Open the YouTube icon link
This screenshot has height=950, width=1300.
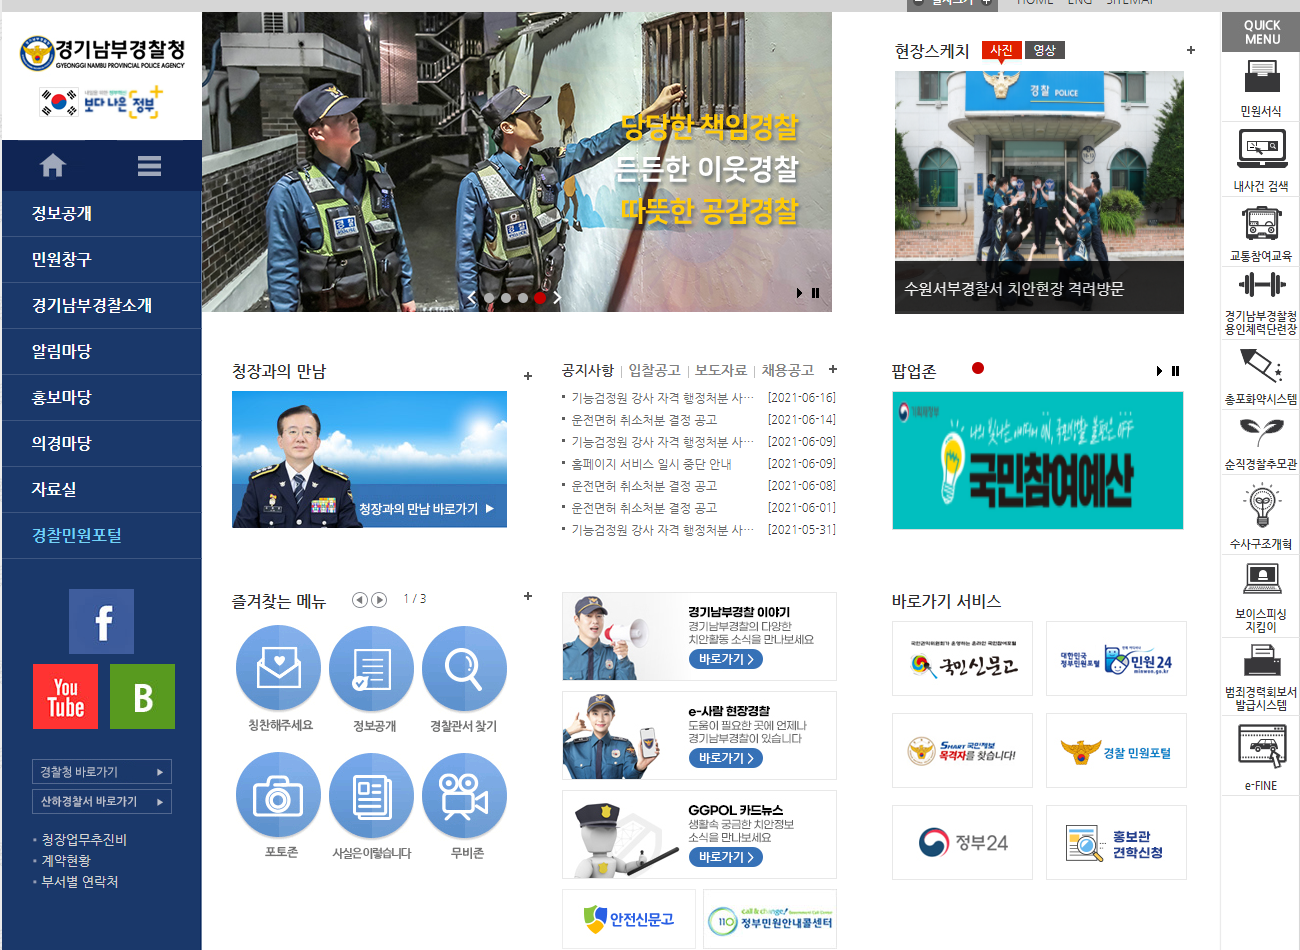point(65,696)
